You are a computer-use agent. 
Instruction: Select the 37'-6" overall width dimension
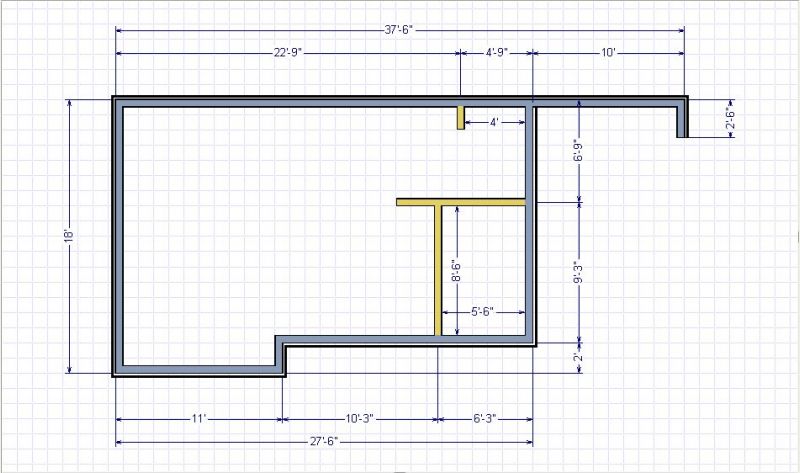pos(398,30)
